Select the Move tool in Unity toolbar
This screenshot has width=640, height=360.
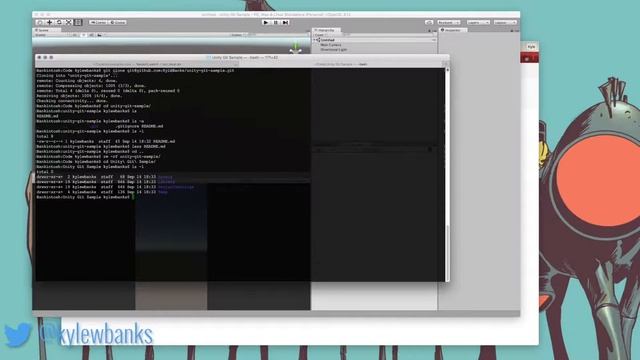[x=49, y=22]
